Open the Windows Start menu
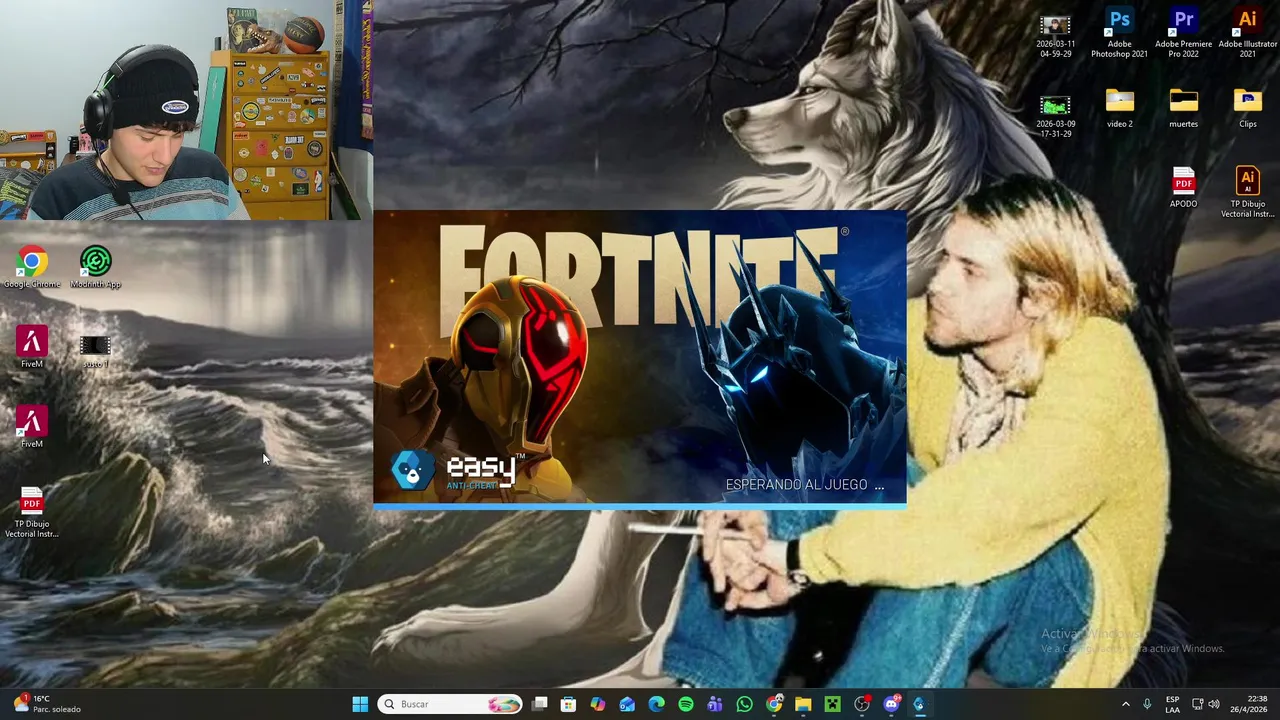Screen dimensions: 1280x720 [360, 704]
